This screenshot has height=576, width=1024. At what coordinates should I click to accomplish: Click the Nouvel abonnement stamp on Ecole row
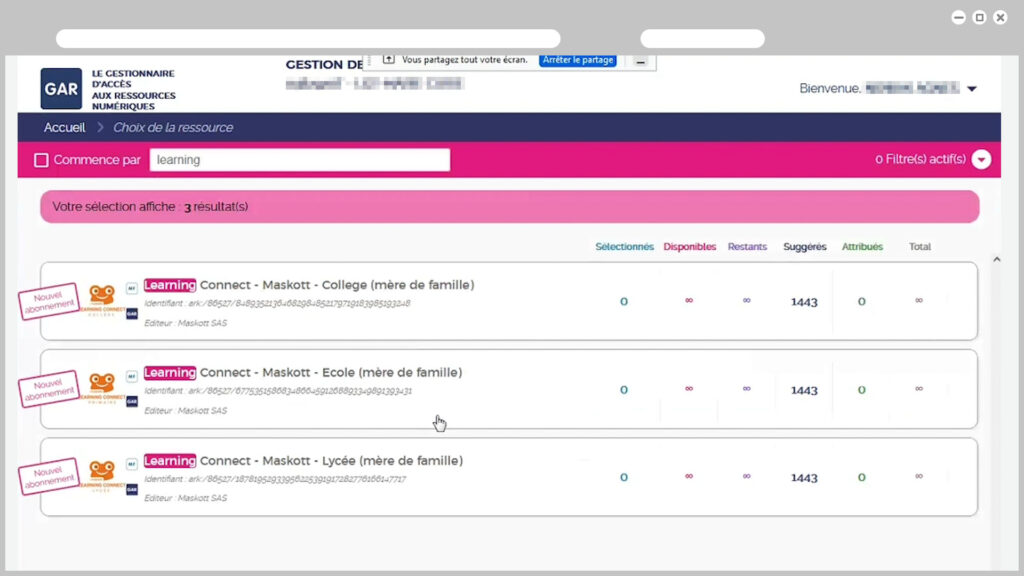pos(49,389)
